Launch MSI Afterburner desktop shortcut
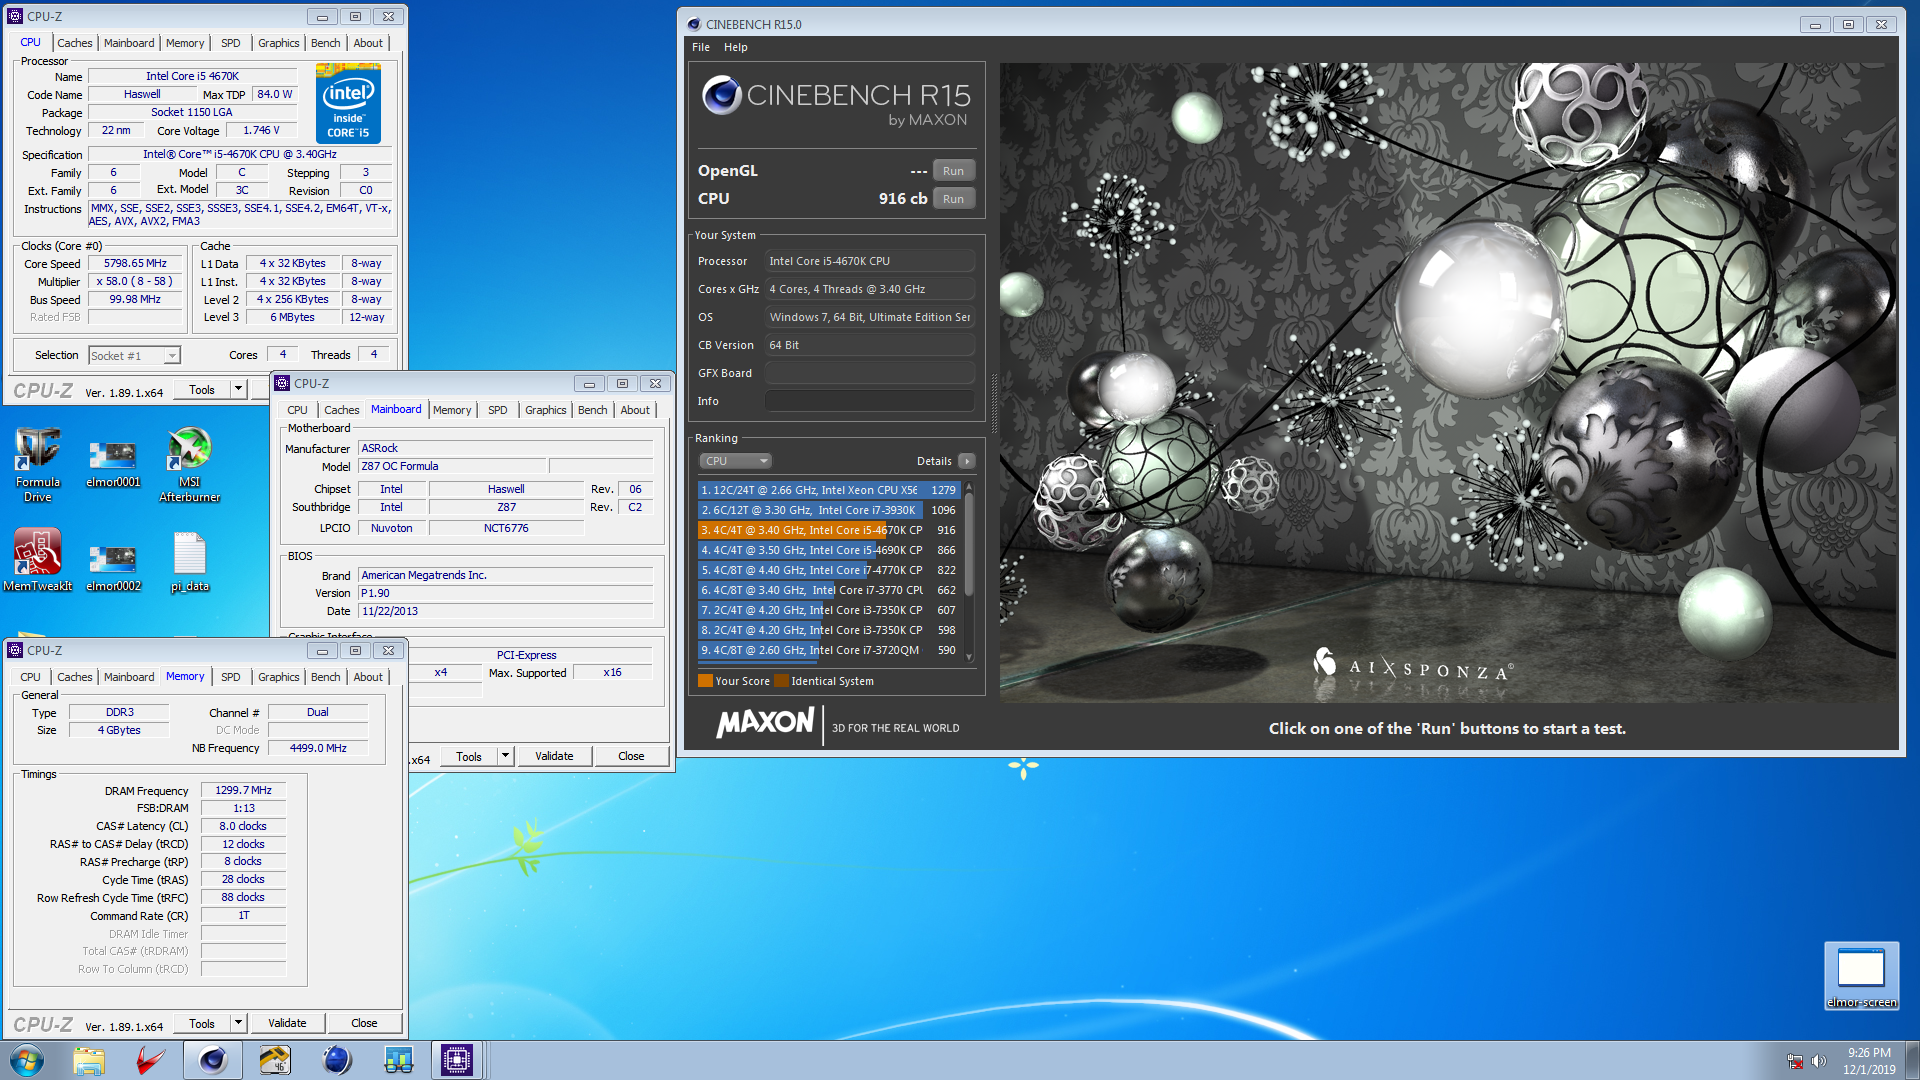 pyautogui.click(x=189, y=463)
